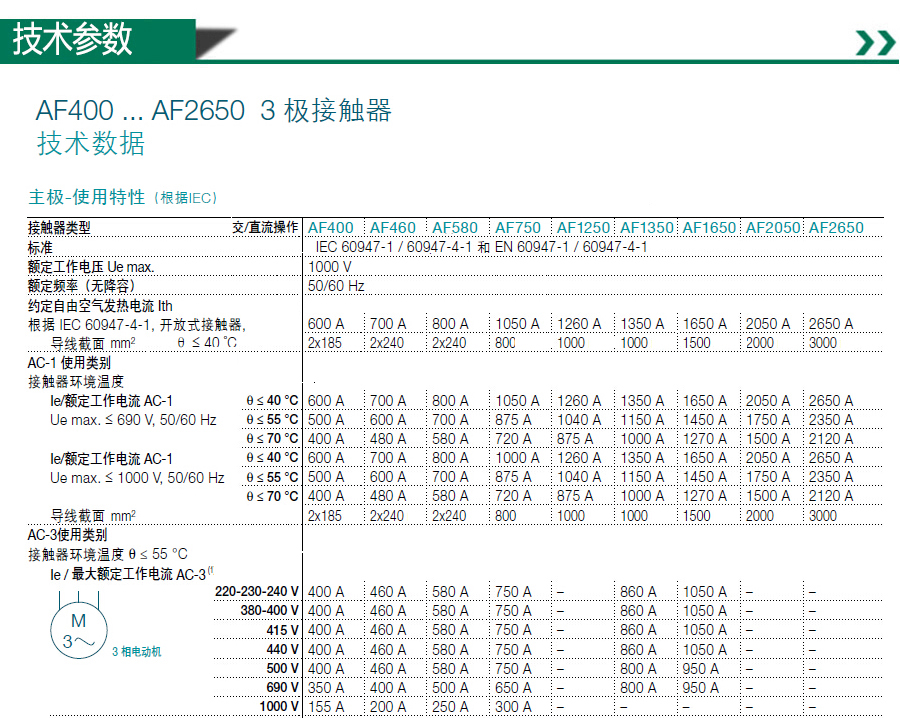900x718 pixels.
Task: Click the 690 V row label
Action: pos(281,688)
